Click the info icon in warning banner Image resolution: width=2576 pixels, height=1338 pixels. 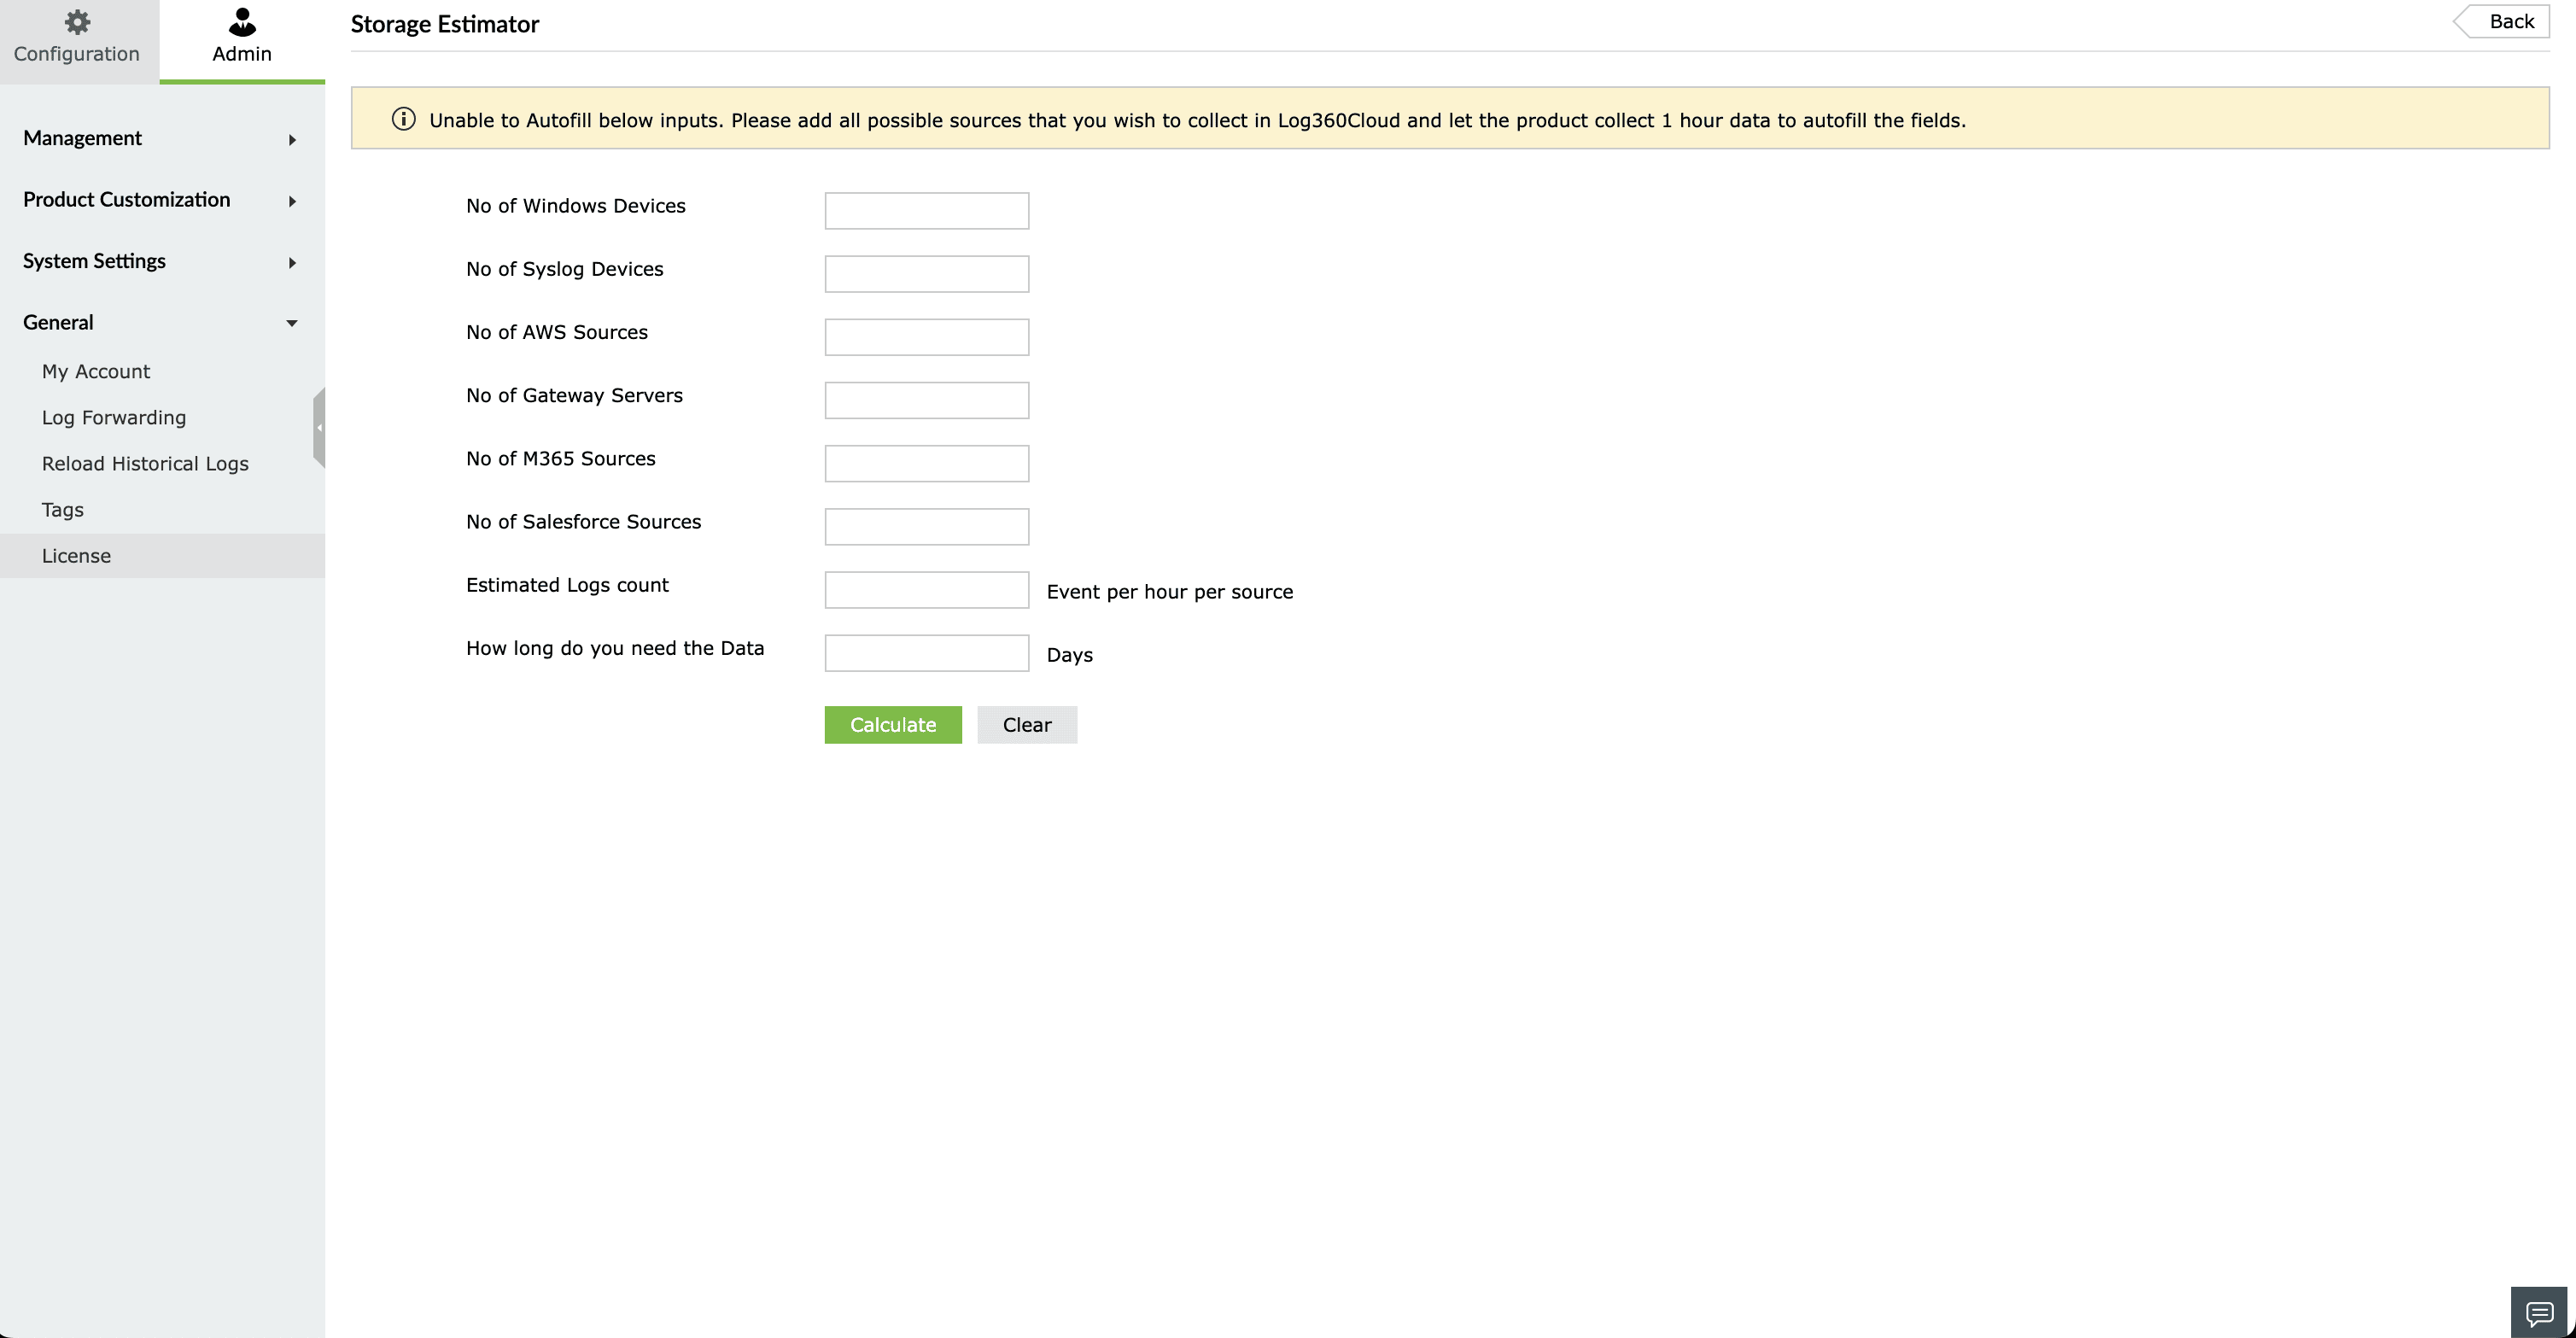coord(403,119)
